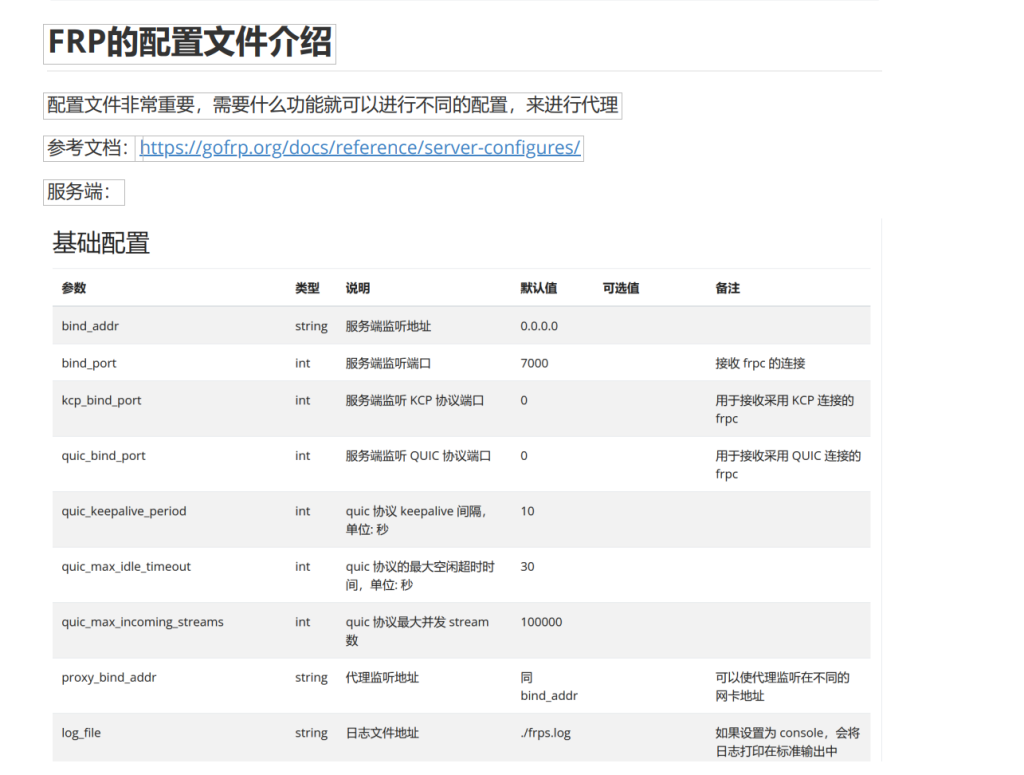1024x775 pixels.
Task: Click the 参数 column header
Action: click(x=74, y=288)
